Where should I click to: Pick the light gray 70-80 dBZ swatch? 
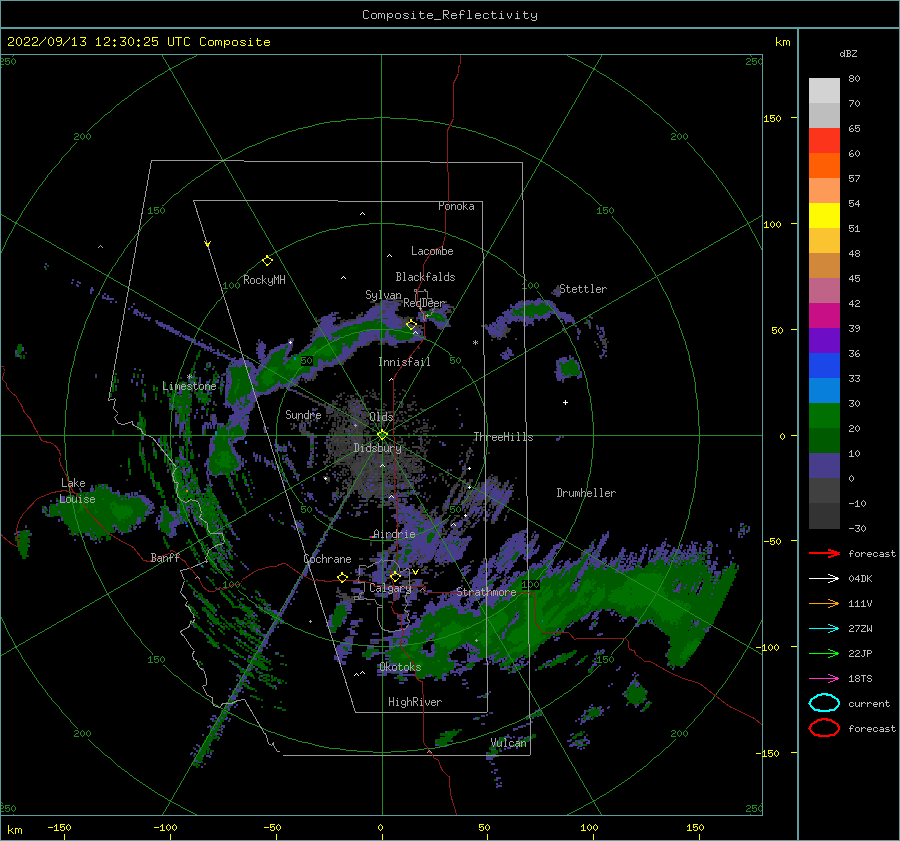point(824,91)
